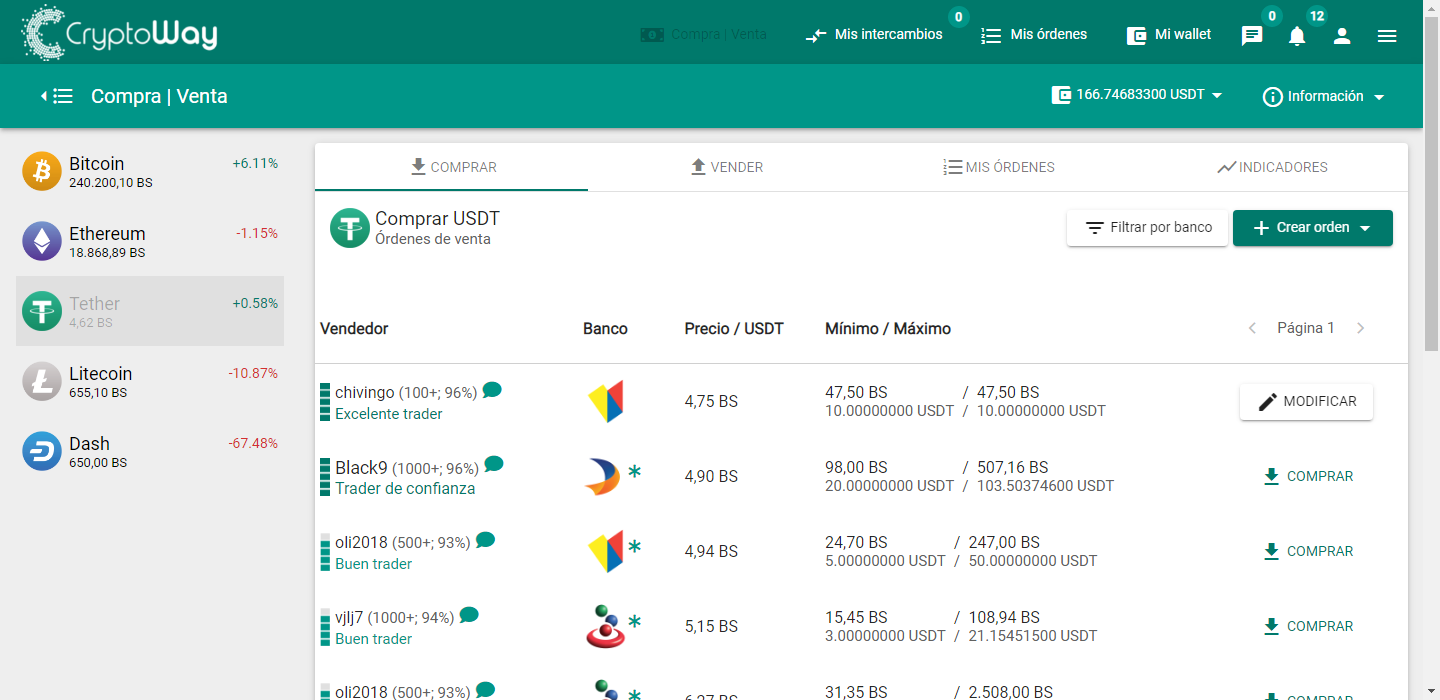Switch to the COMPRAR tab
The height and width of the screenshot is (700, 1440).
(x=452, y=167)
